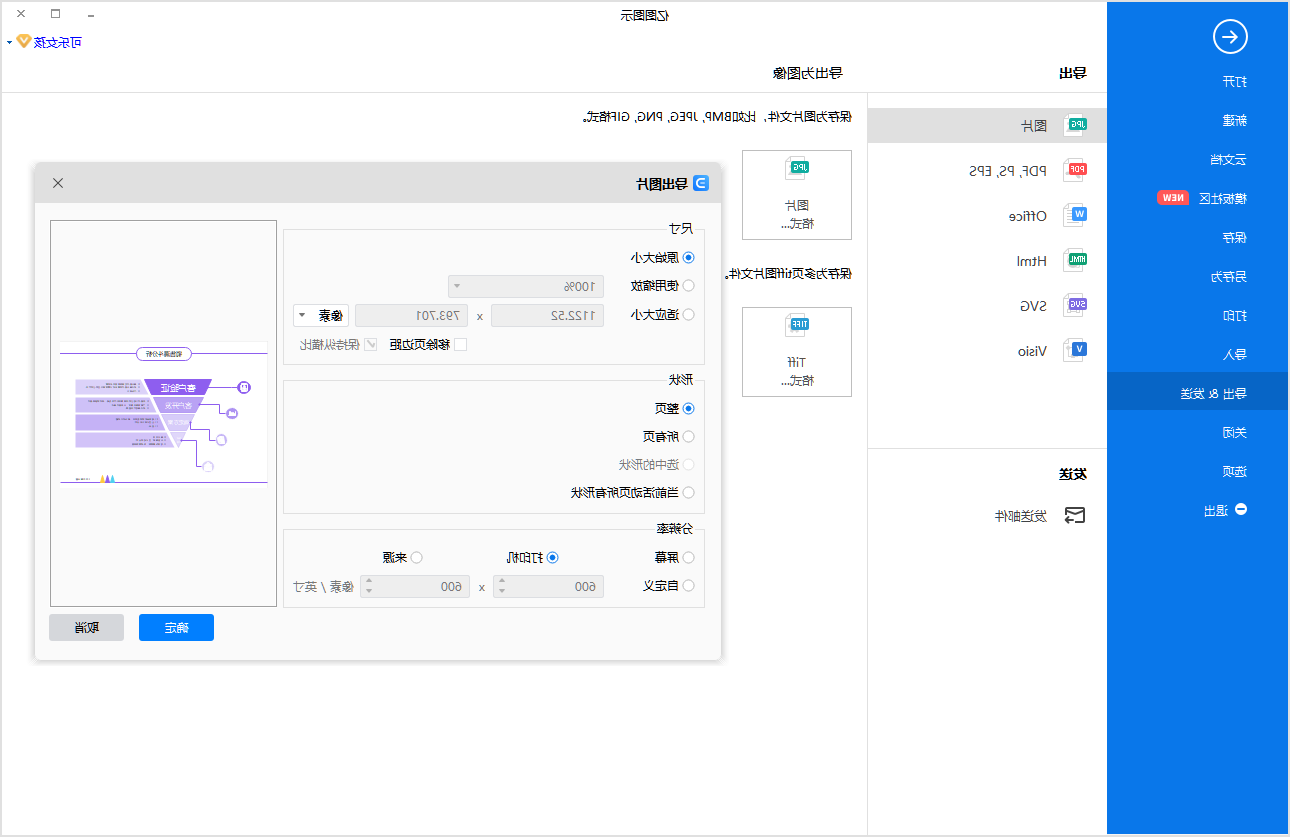Toggle the 保持纵横比 checkbox

(x=371, y=344)
